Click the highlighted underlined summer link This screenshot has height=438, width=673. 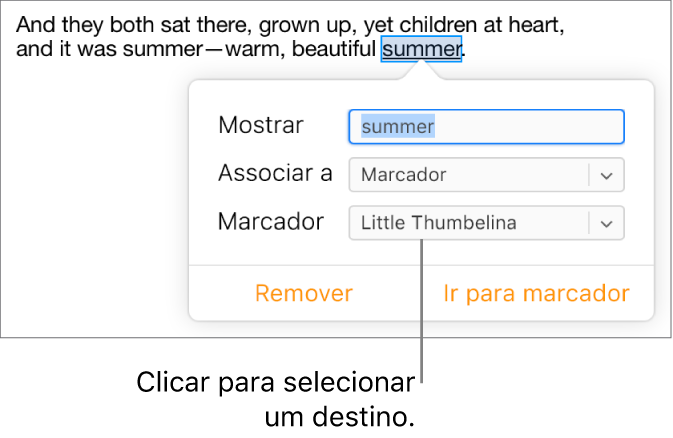[x=422, y=48]
